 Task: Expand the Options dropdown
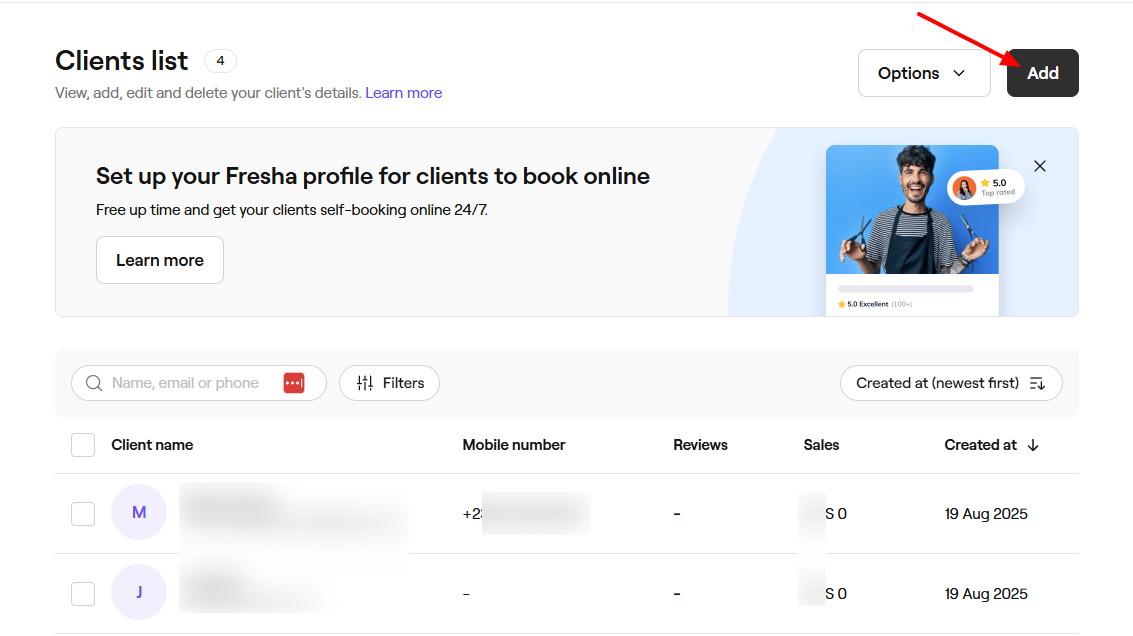point(923,73)
